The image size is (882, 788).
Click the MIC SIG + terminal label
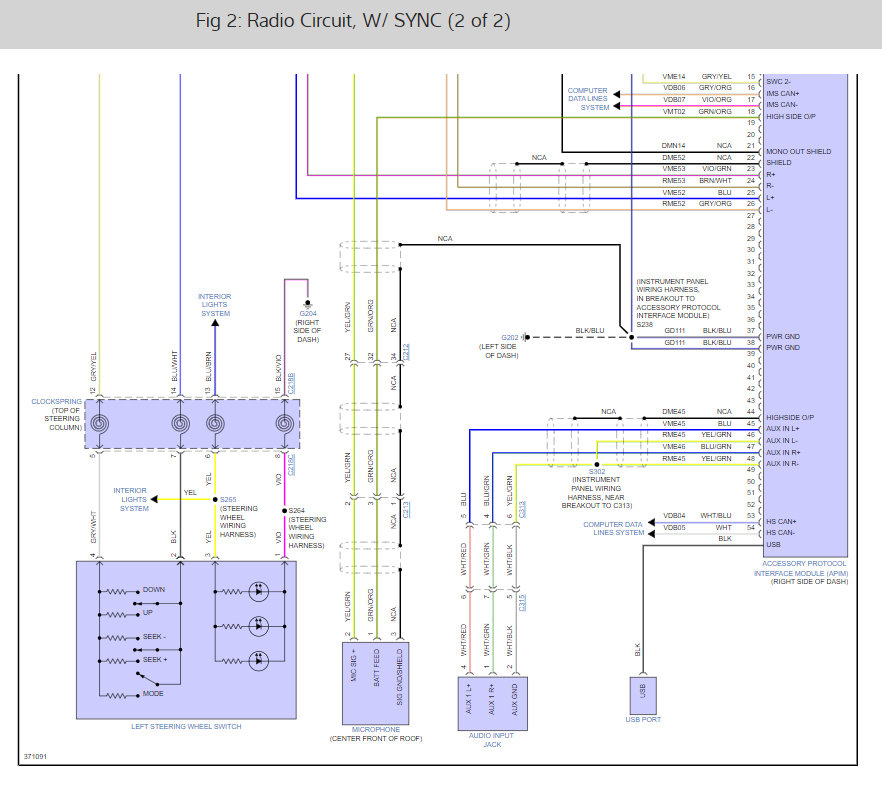(354, 665)
